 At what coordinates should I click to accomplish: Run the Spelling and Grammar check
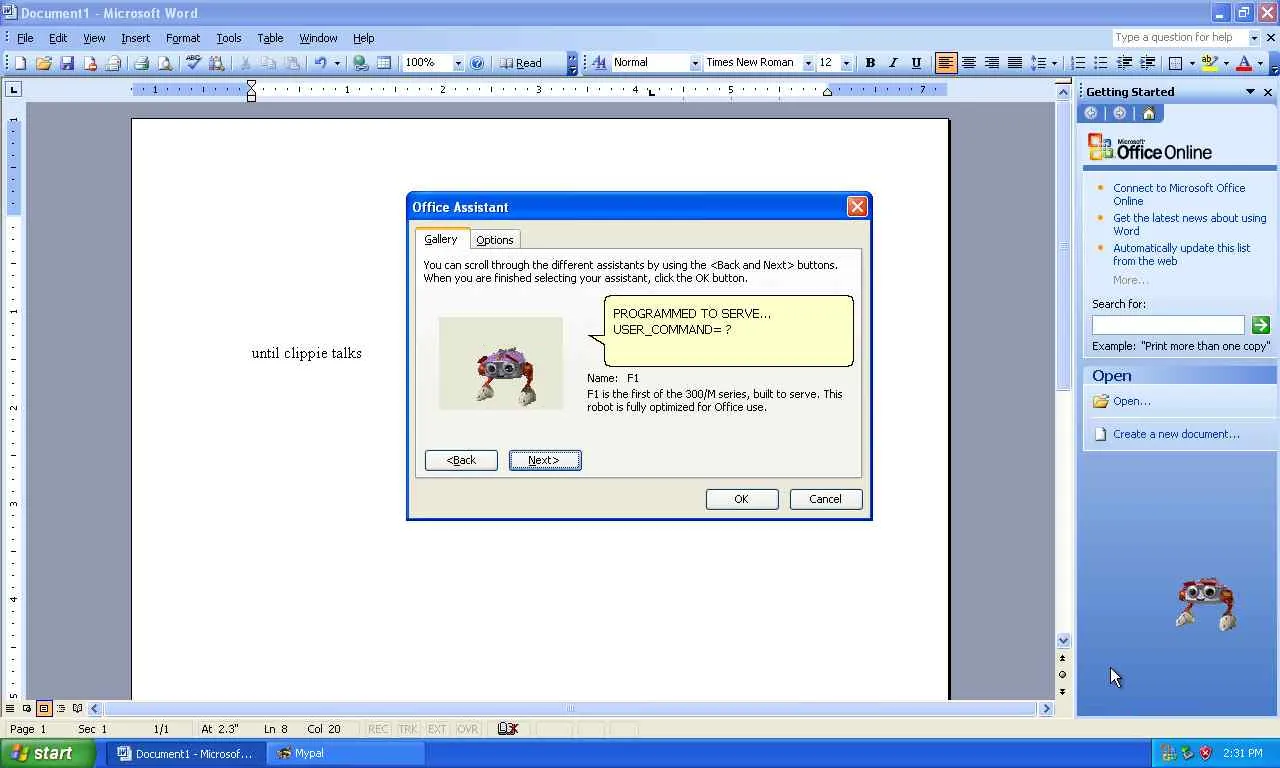click(x=193, y=63)
